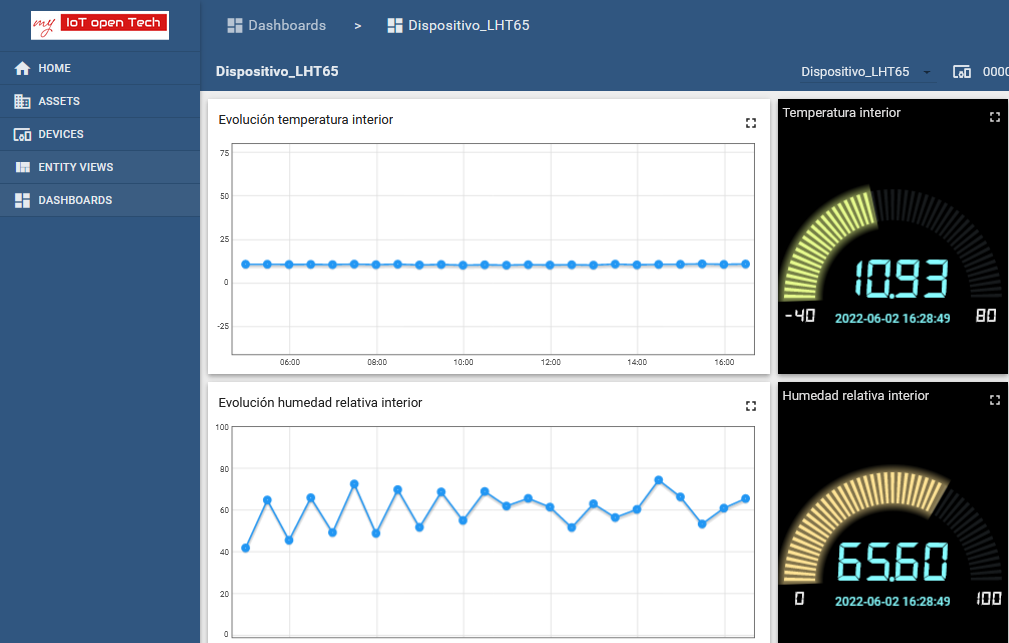Expand the temperature evolution chart to fullscreen
The image size is (1009, 643).
click(751, 122)
